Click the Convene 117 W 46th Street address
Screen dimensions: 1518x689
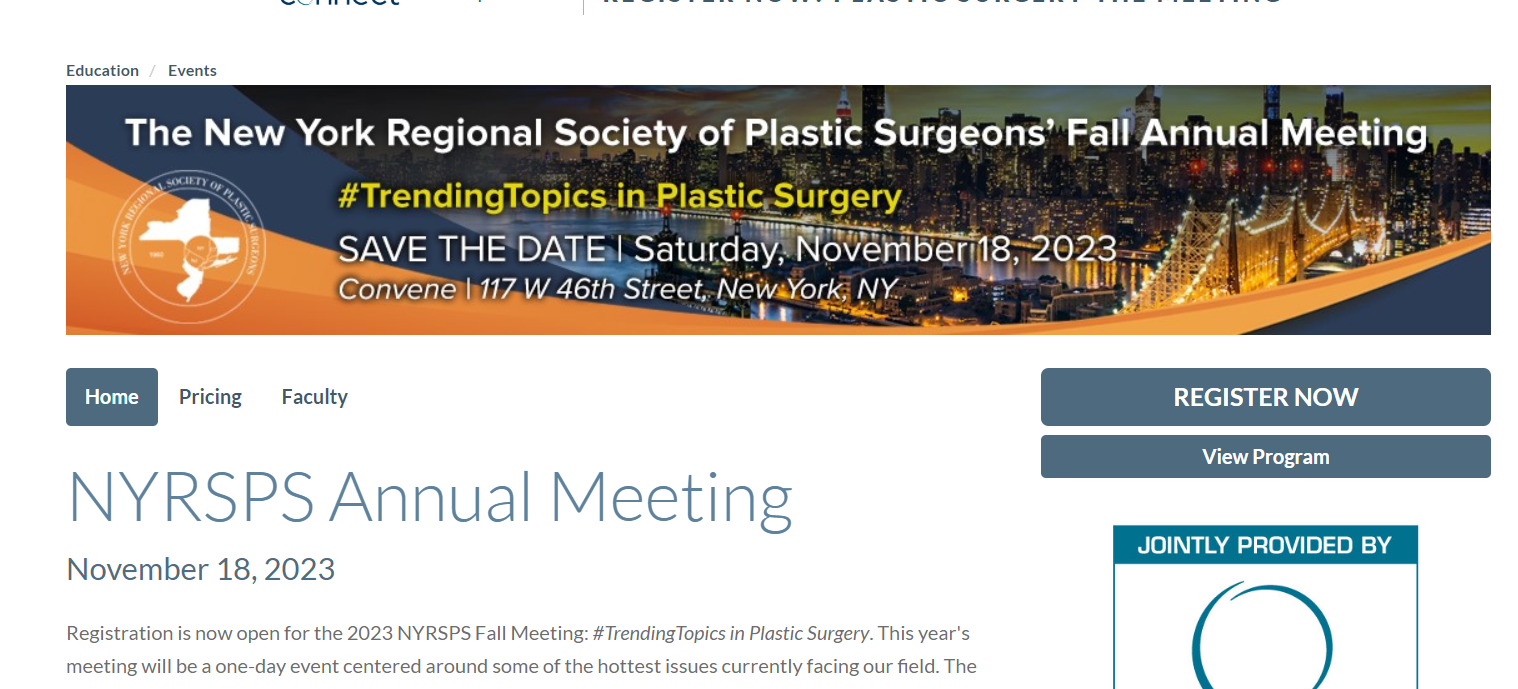(617, 290)
